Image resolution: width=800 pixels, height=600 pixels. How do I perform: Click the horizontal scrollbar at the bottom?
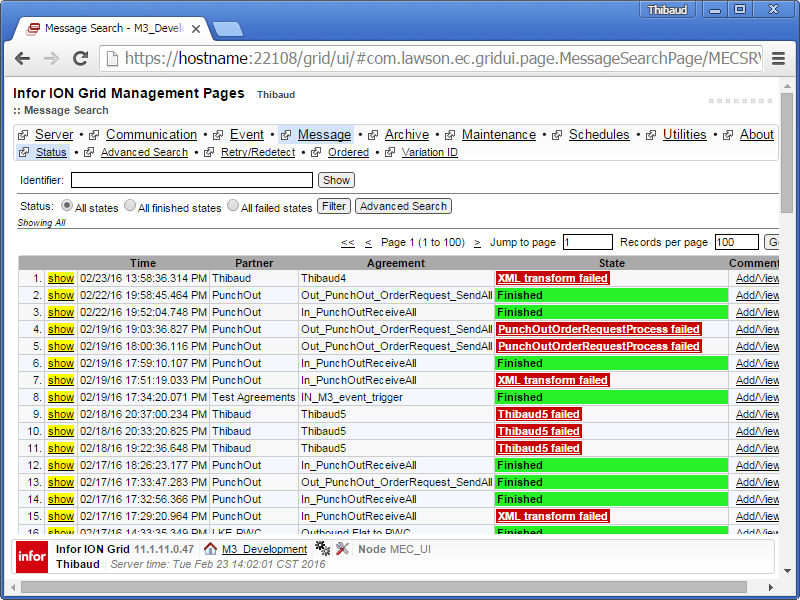[380, 589]
